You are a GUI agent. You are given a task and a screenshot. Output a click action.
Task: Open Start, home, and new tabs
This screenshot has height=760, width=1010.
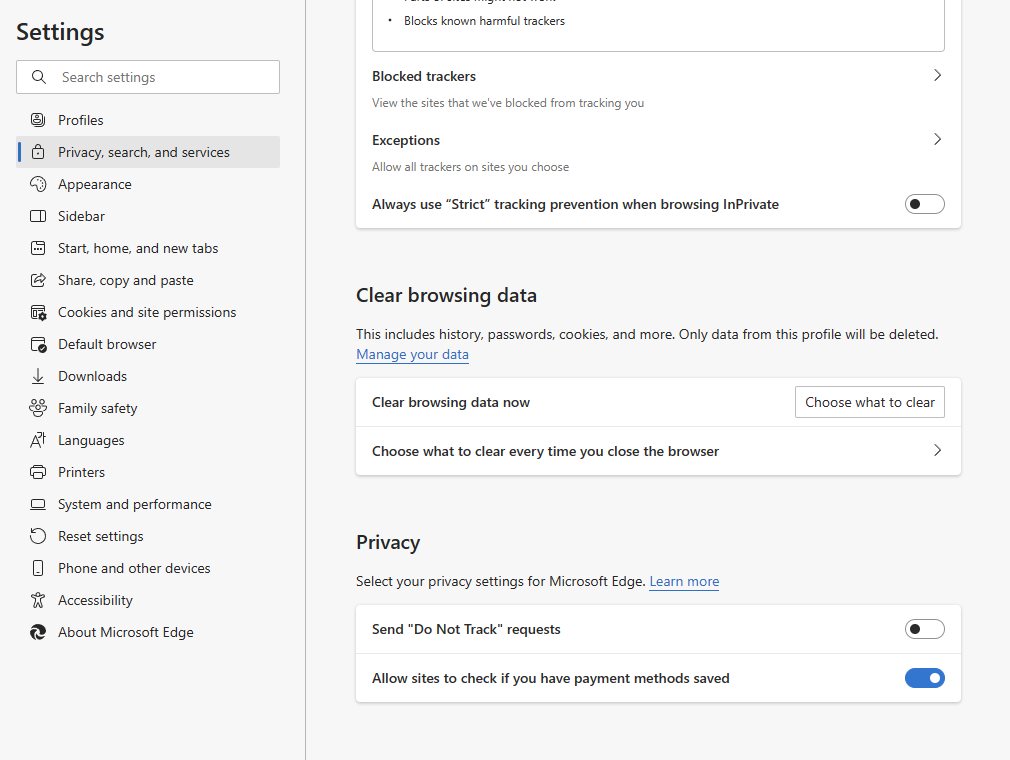click(x=148, y=248)
